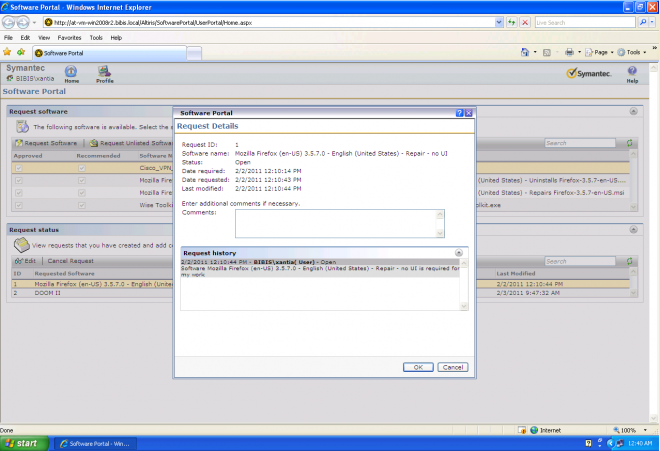This screenshot has height=451, width=660.
Task: Collapse the Request history section
Action: pos(459,253)
